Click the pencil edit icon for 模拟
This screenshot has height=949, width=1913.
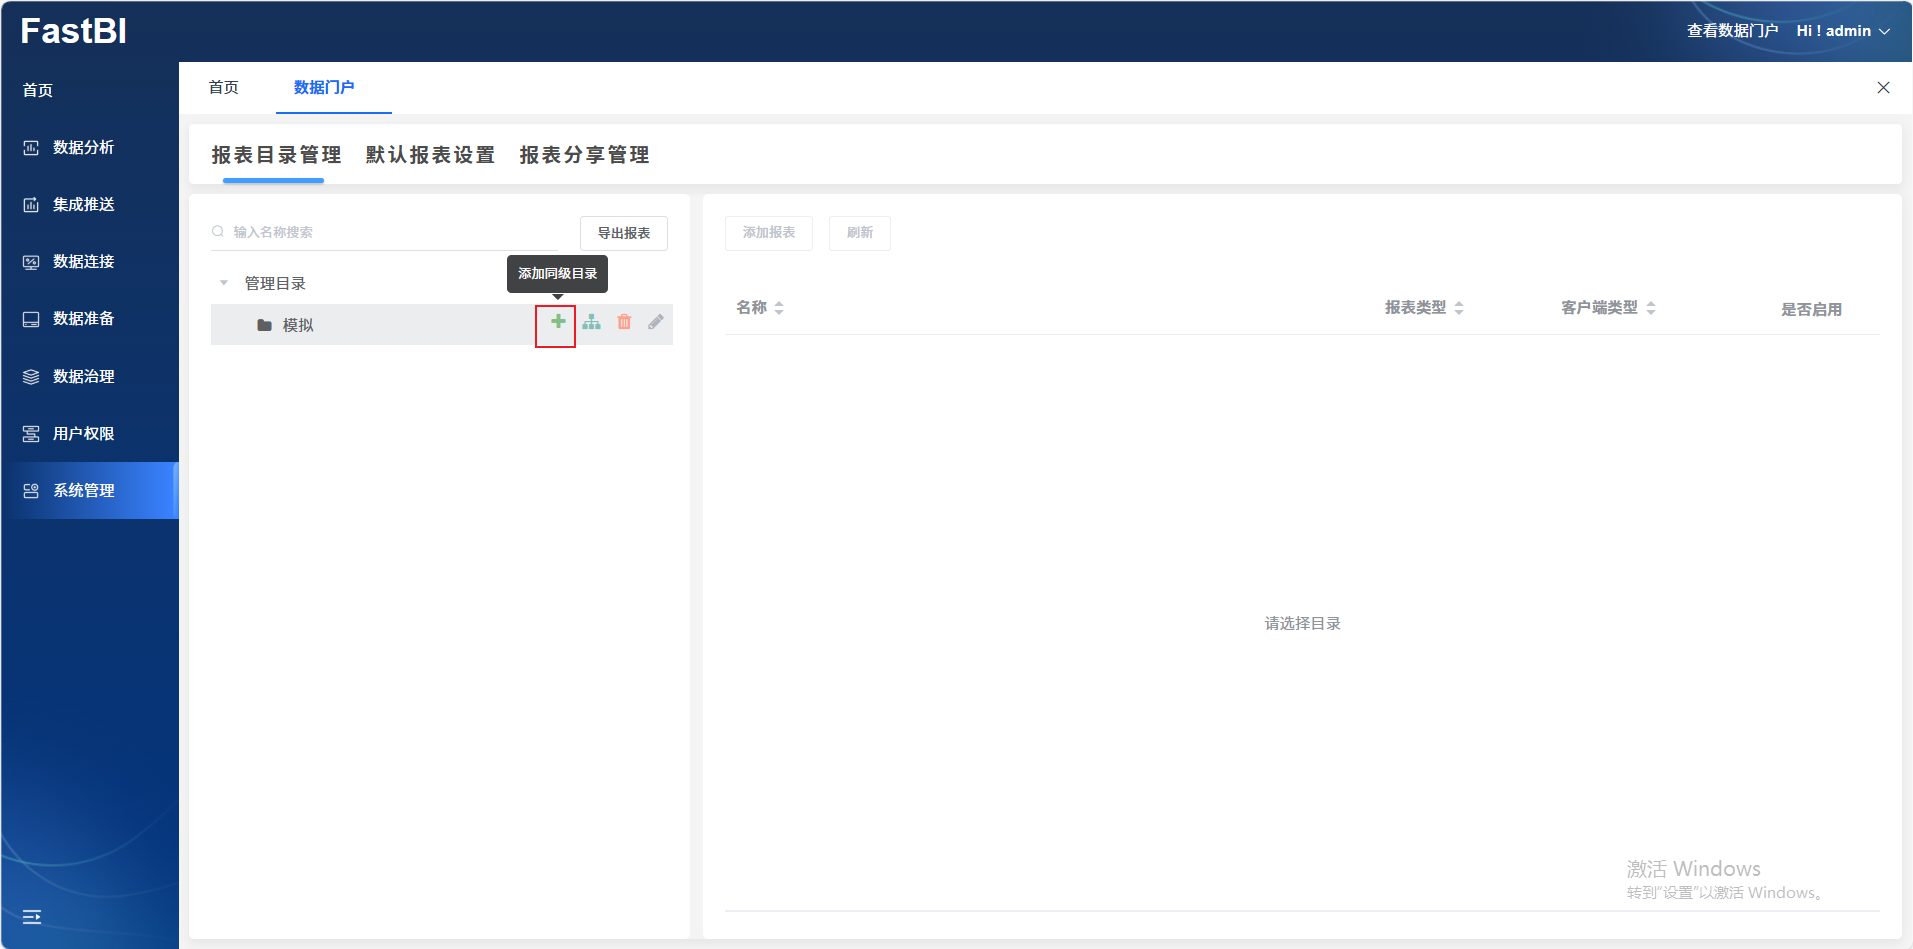tap(656, 322)
